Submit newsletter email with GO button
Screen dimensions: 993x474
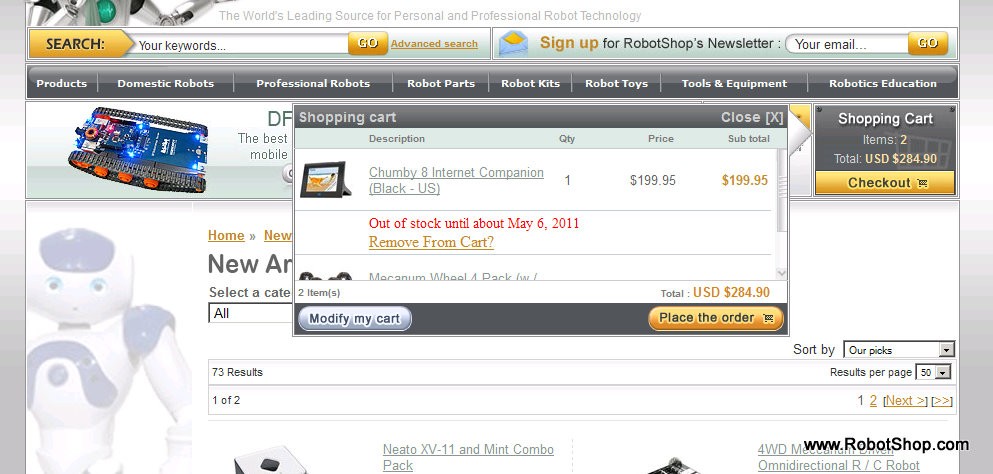coord(928,44)
